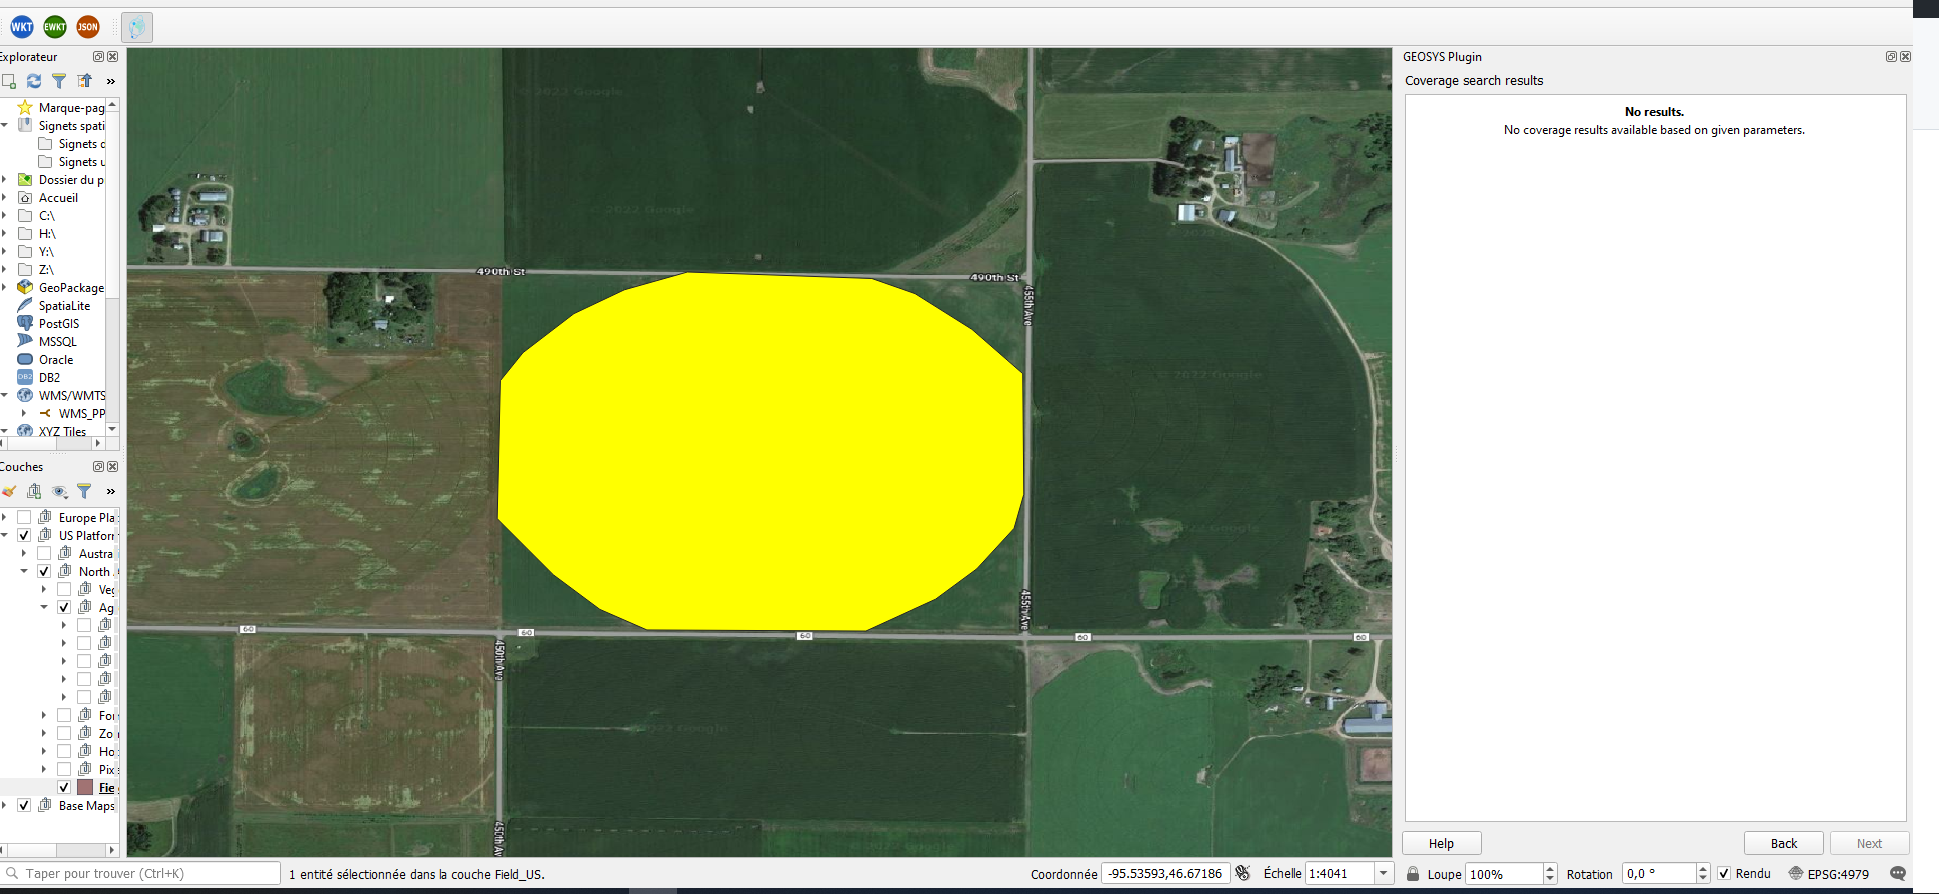Open the Échelle scale dropdown

1384,873
